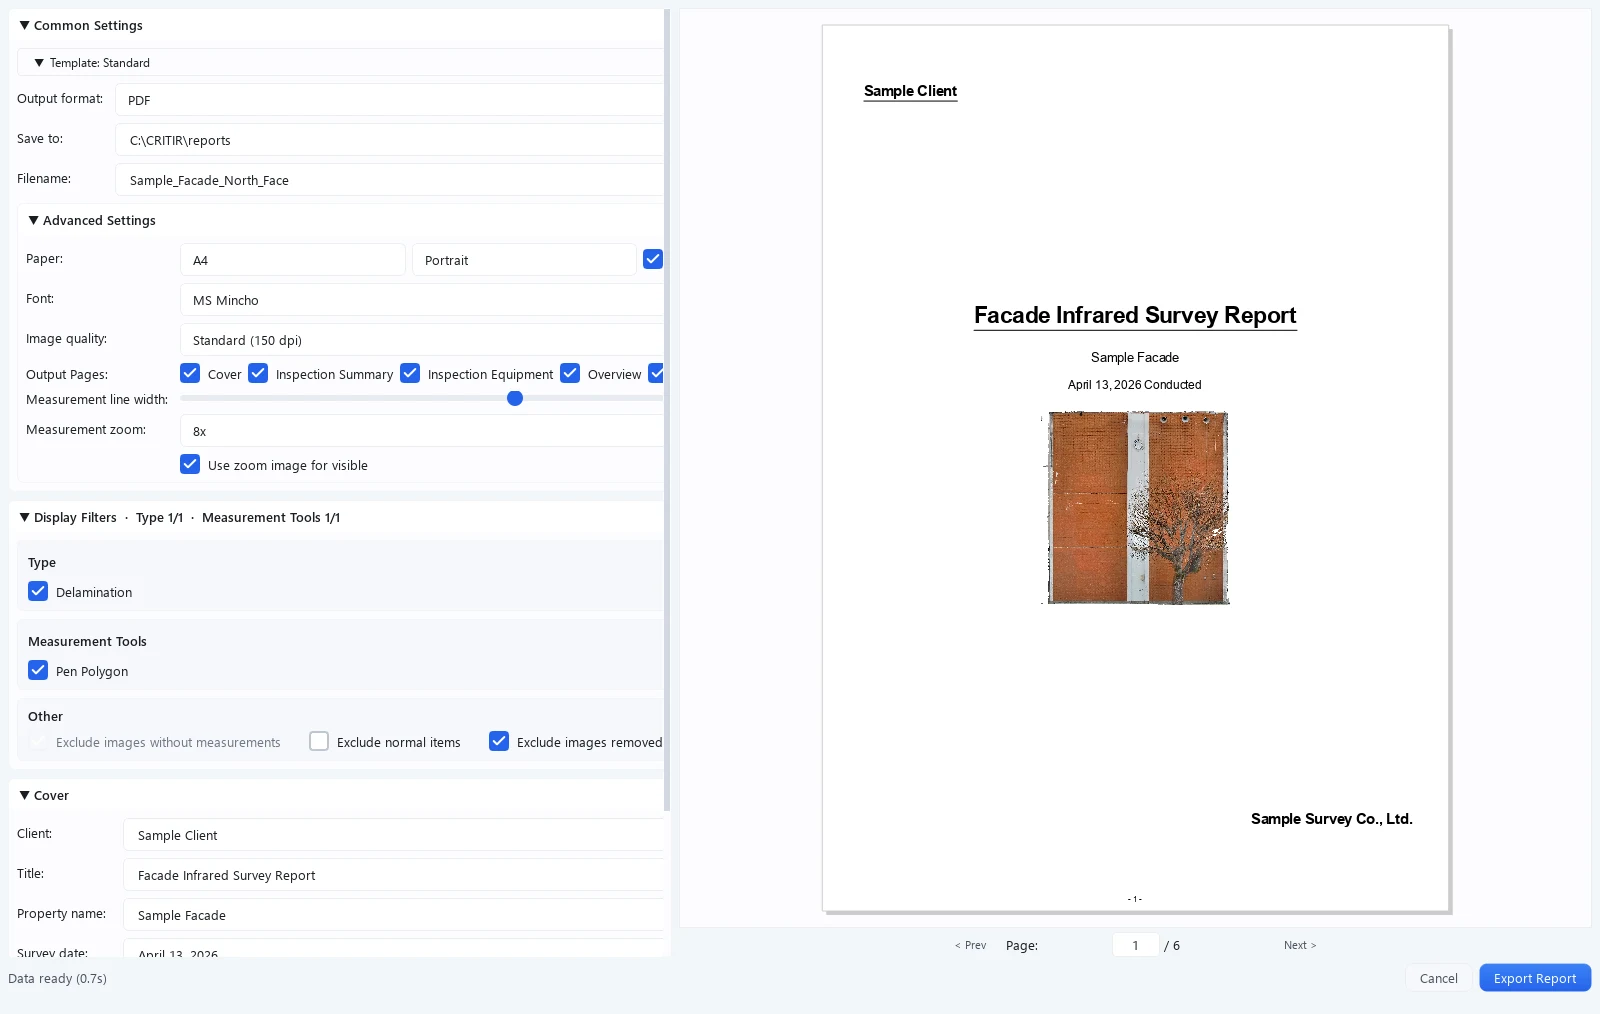Open the MS Mincho font dropdown

(x=422, y=300)
